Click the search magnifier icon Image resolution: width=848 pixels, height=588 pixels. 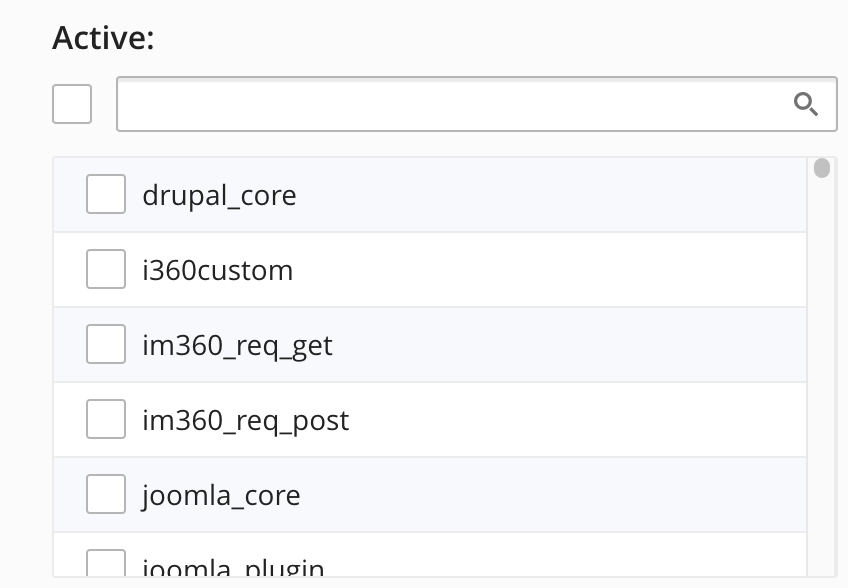pyautogui.click(x=805, y=104)
